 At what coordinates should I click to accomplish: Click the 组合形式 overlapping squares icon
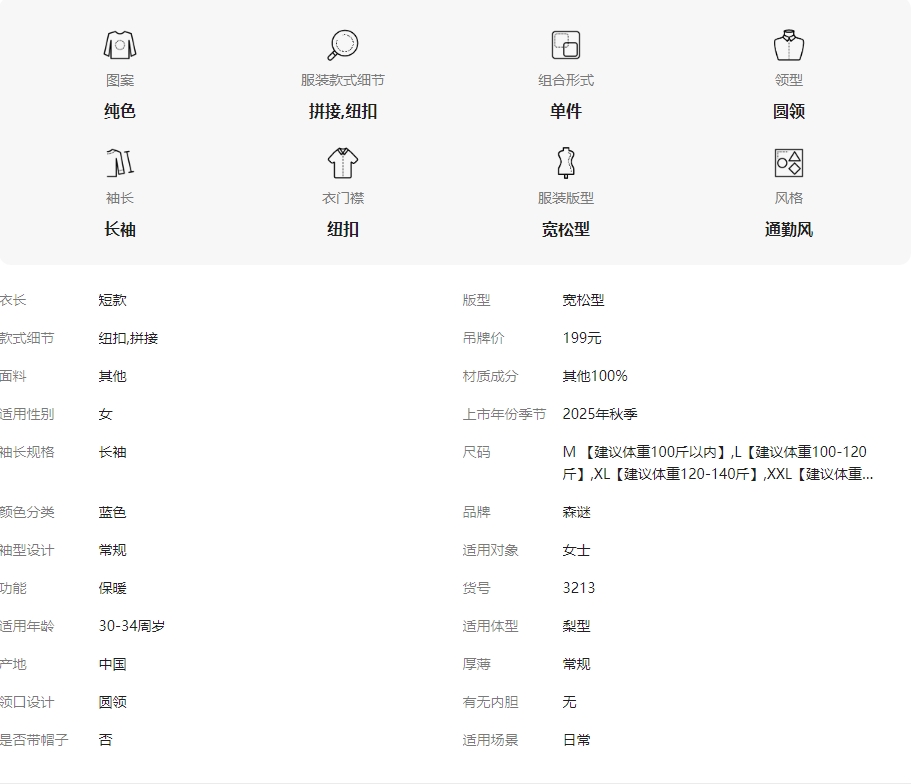click(566, 45)
